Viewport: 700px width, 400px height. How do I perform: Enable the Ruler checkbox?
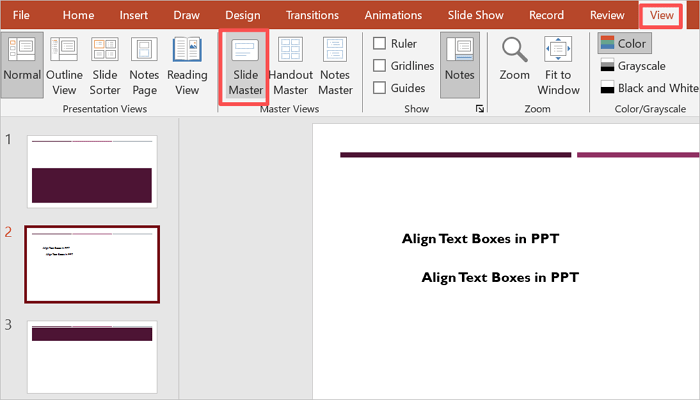379,43
